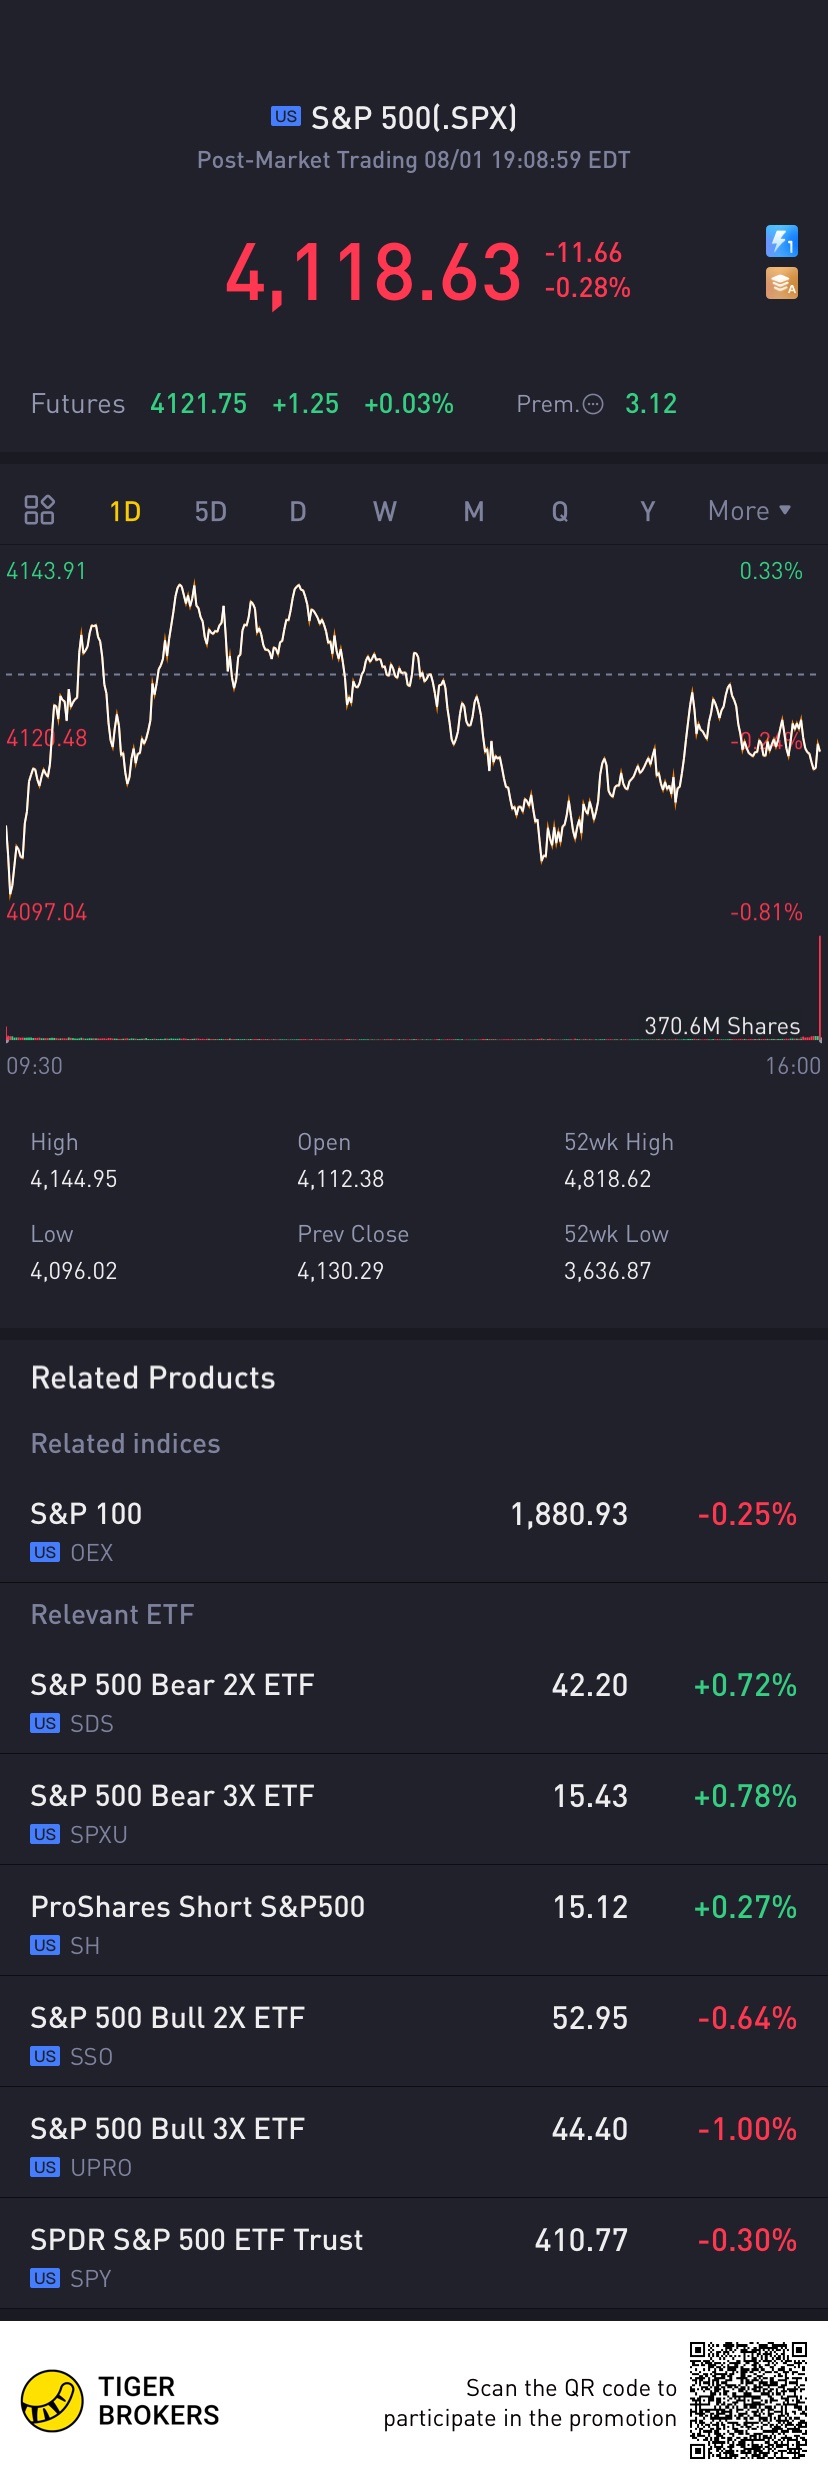Click the blue lightning quick-trade icon
The height and width of the screenshot is (2481, 828).
point(781,241)
